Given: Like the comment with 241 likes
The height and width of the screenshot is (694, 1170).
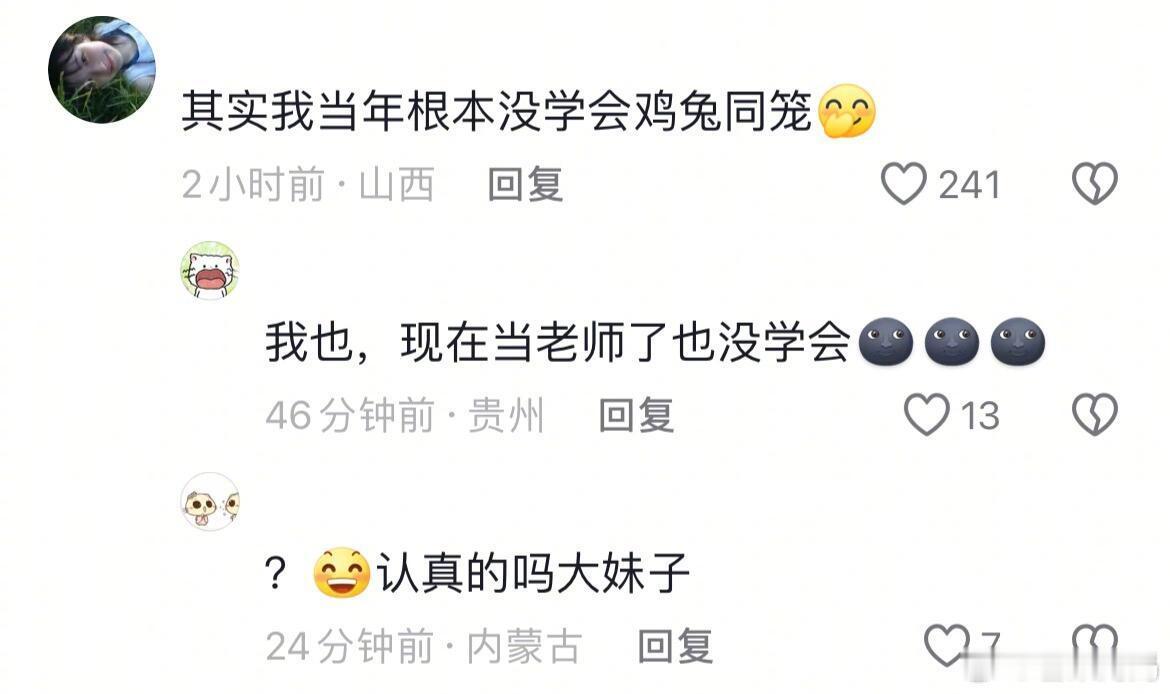Looking at the screenshot, I should pos(904,184).
